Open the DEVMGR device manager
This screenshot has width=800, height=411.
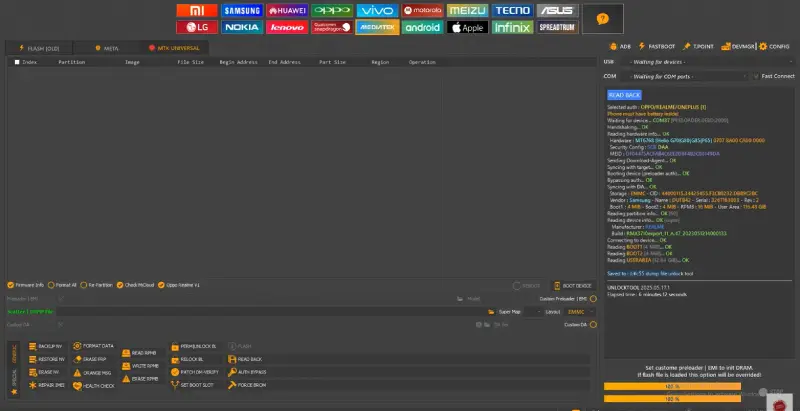tap(737, 46)
